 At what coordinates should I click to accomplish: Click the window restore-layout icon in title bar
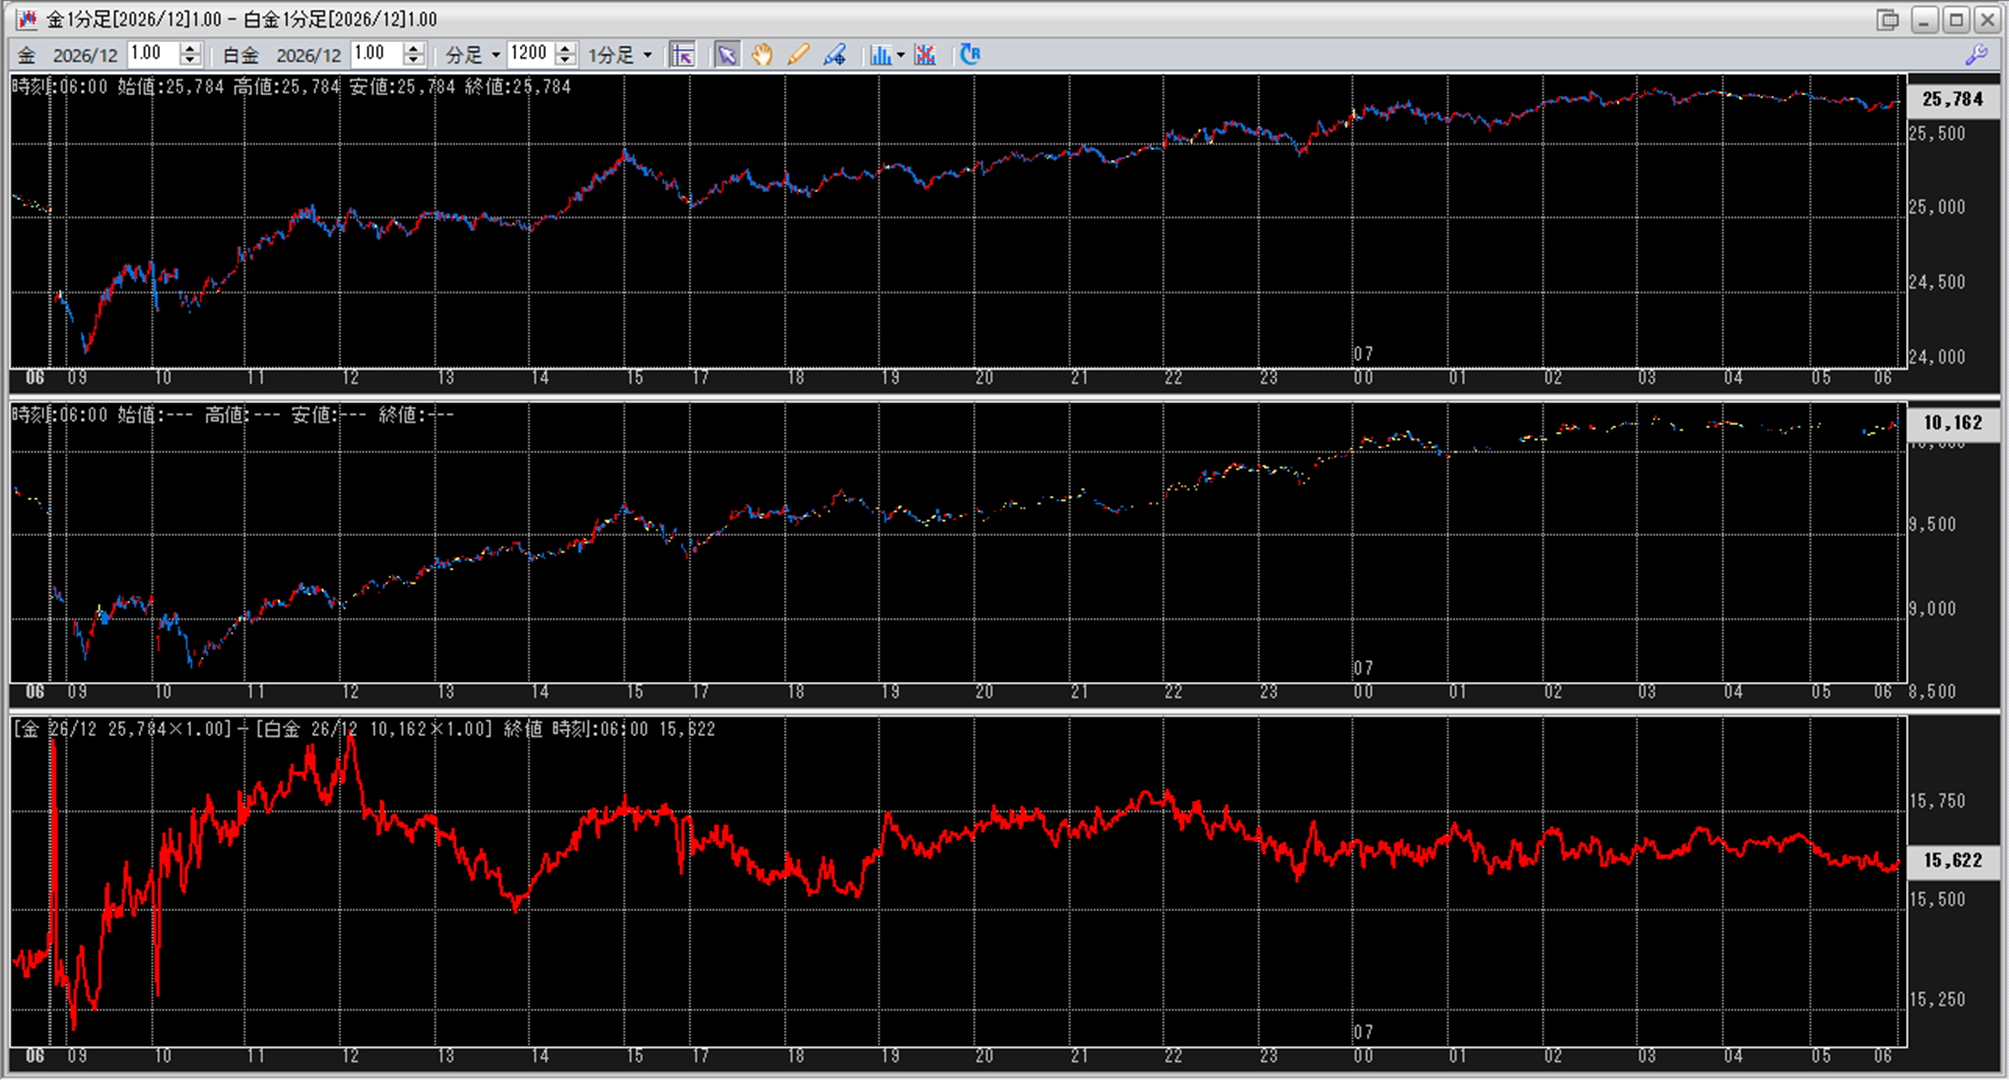tap(1887, 19)
